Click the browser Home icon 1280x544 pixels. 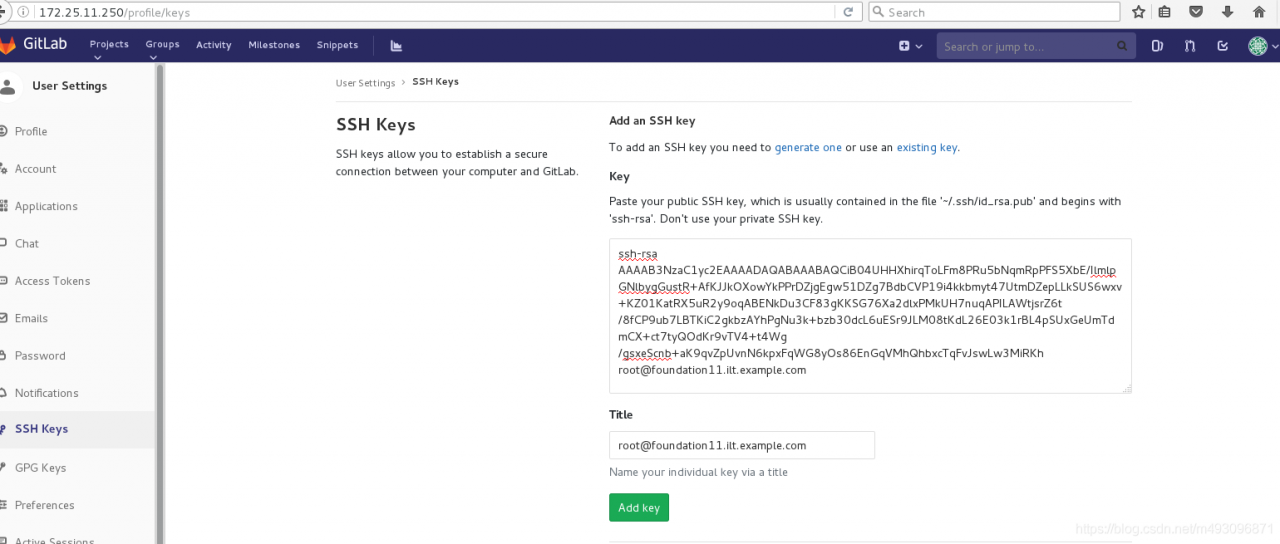pos(1259,12)
